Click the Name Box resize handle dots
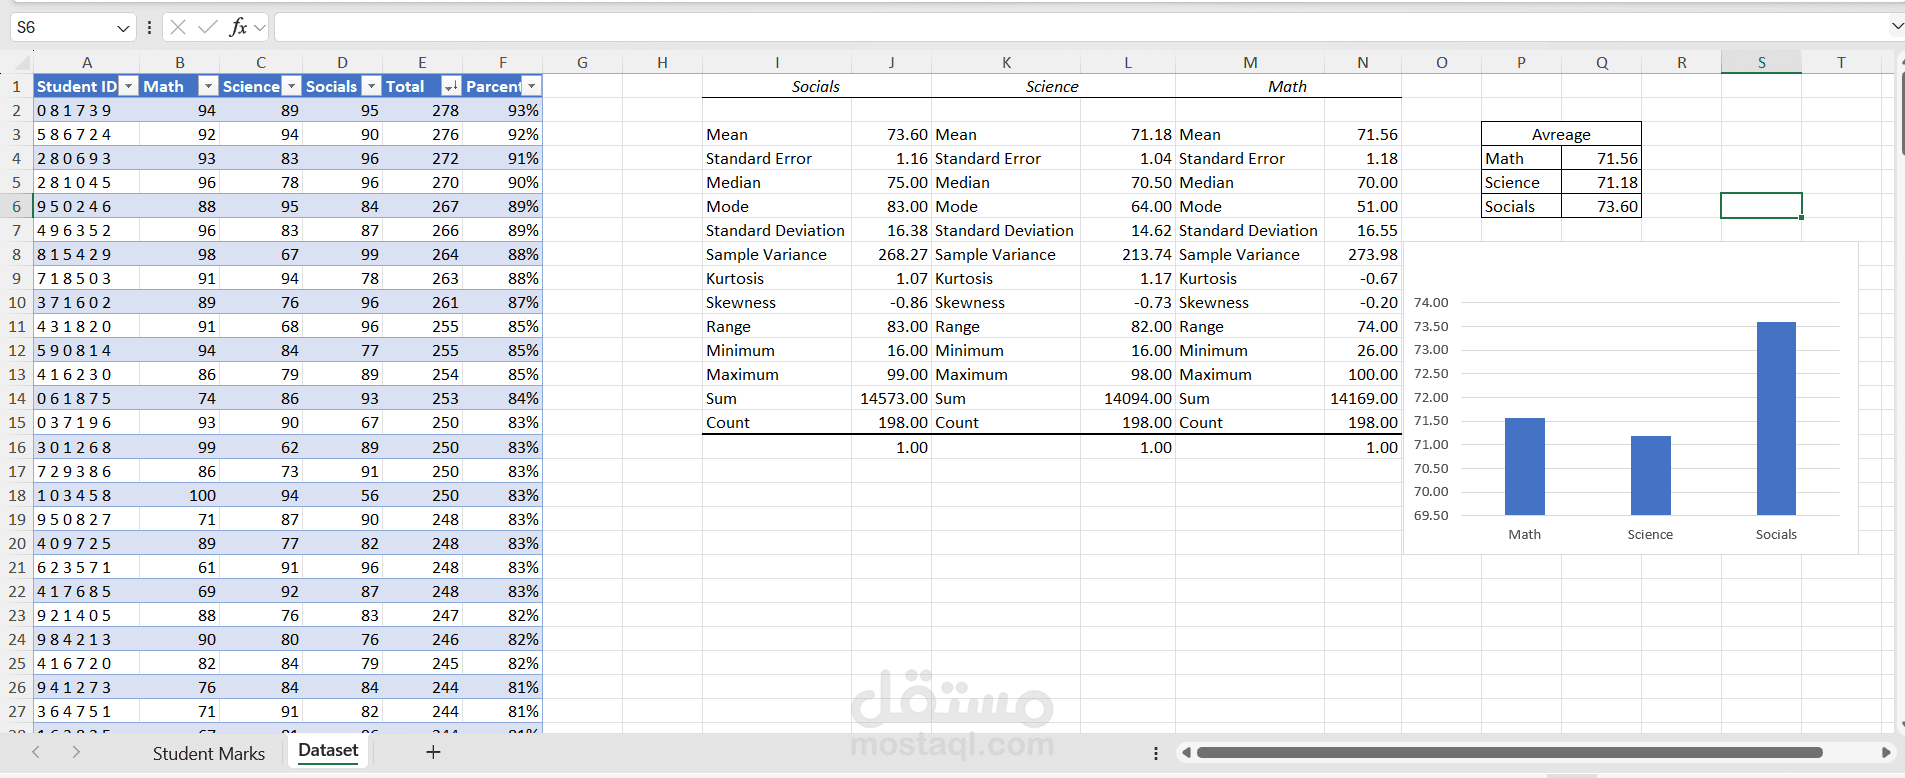1905x778 pixels. tap(149, 27)
